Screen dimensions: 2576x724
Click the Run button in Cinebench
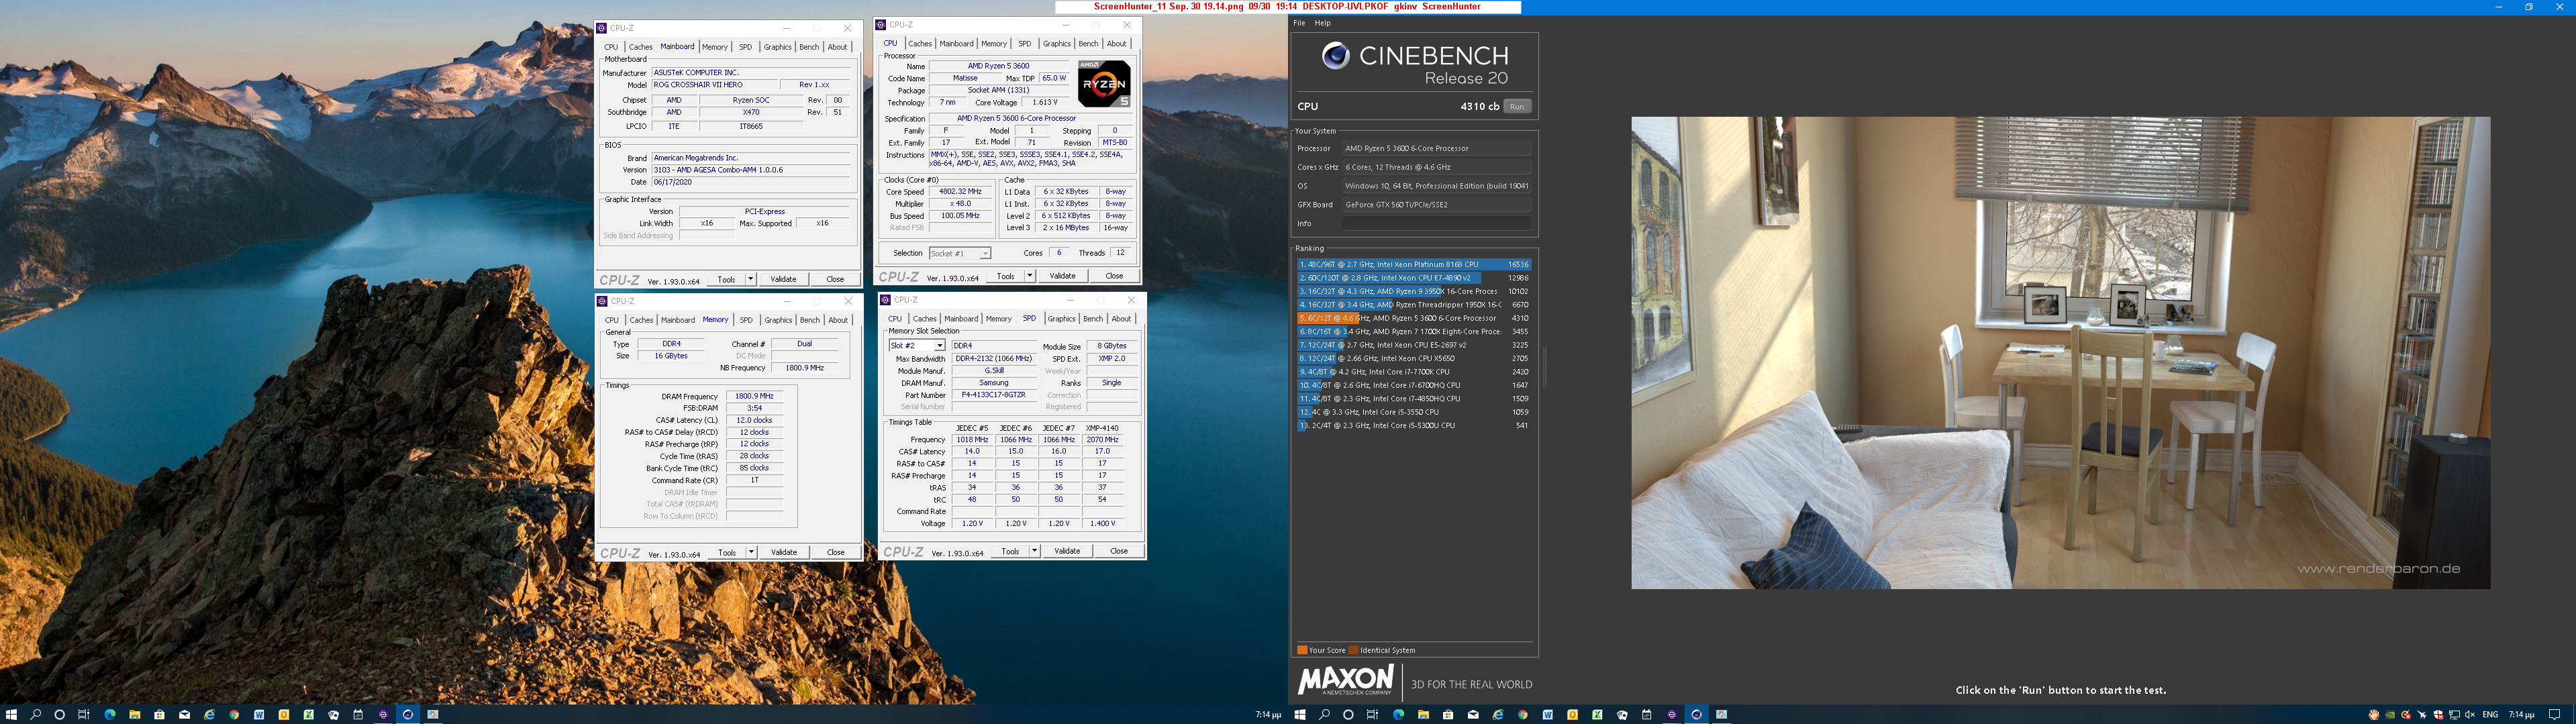[x=1517, y=106]
